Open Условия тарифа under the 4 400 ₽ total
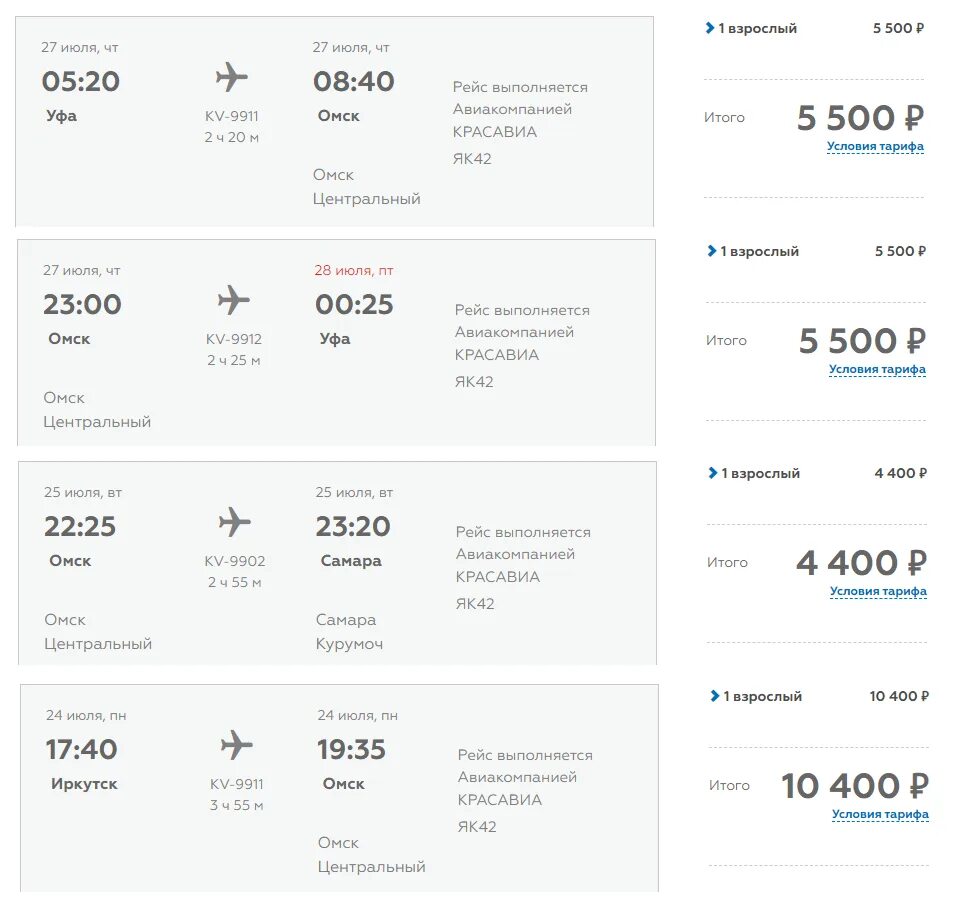This screenshot has height=909, width=963. [x=878, y=591]
